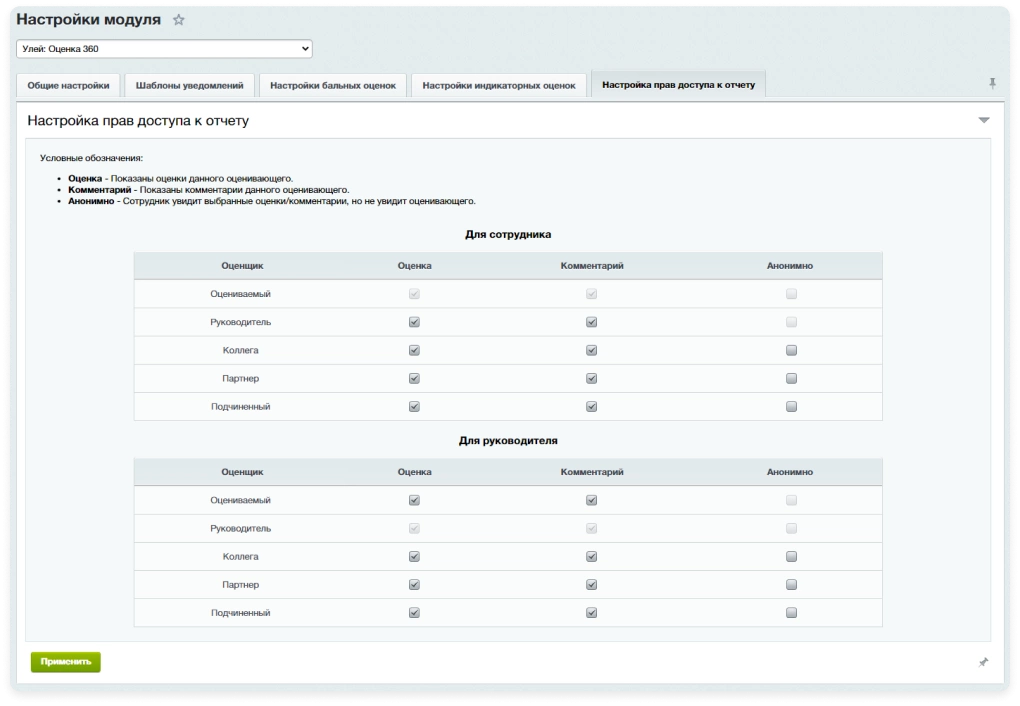
Task: Click the Для руководителя table heading
Action: click(x=508, y=441)
